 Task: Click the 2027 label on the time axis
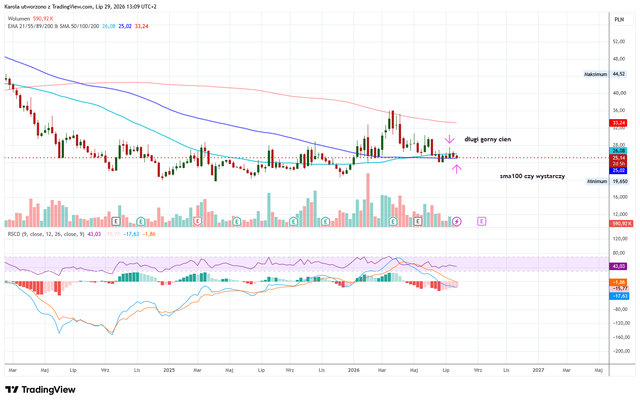[538, 370]
